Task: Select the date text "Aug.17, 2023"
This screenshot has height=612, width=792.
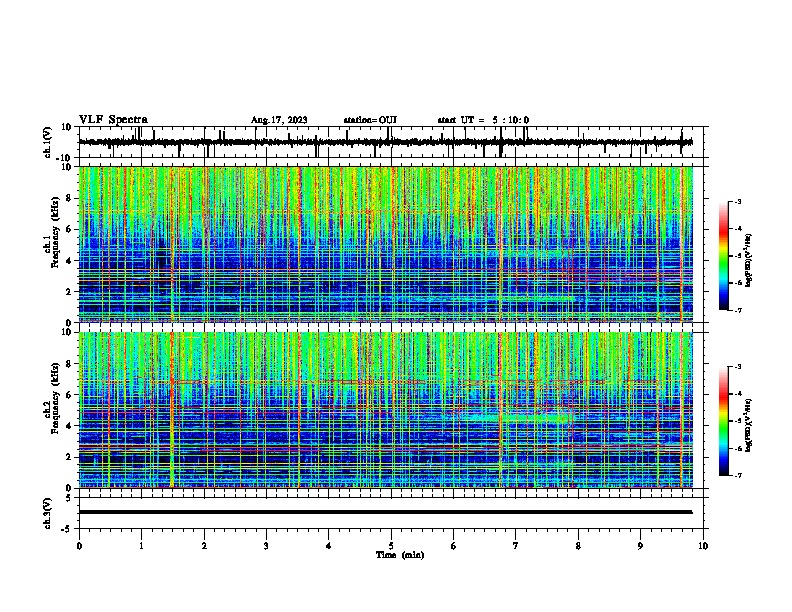Action: [279, 120]
